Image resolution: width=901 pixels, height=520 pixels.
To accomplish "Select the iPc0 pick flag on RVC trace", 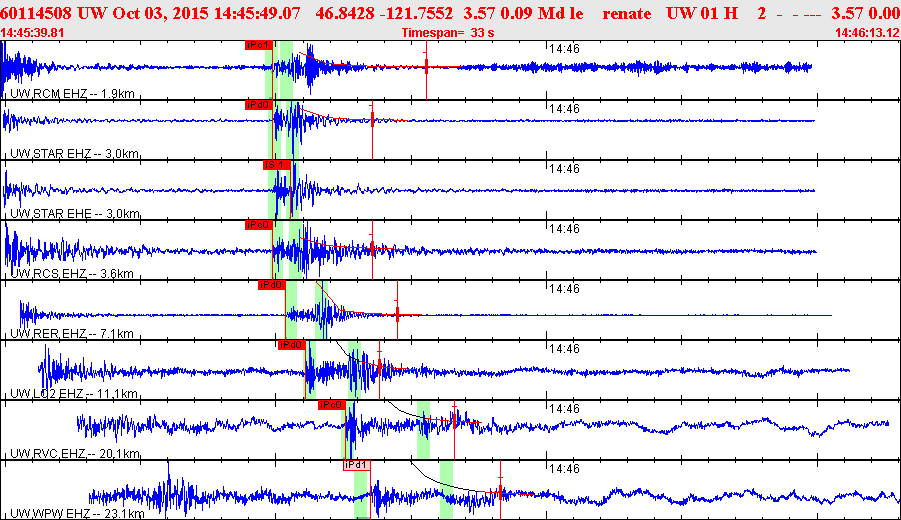I will pyautogui.click(x=331, y=405).
